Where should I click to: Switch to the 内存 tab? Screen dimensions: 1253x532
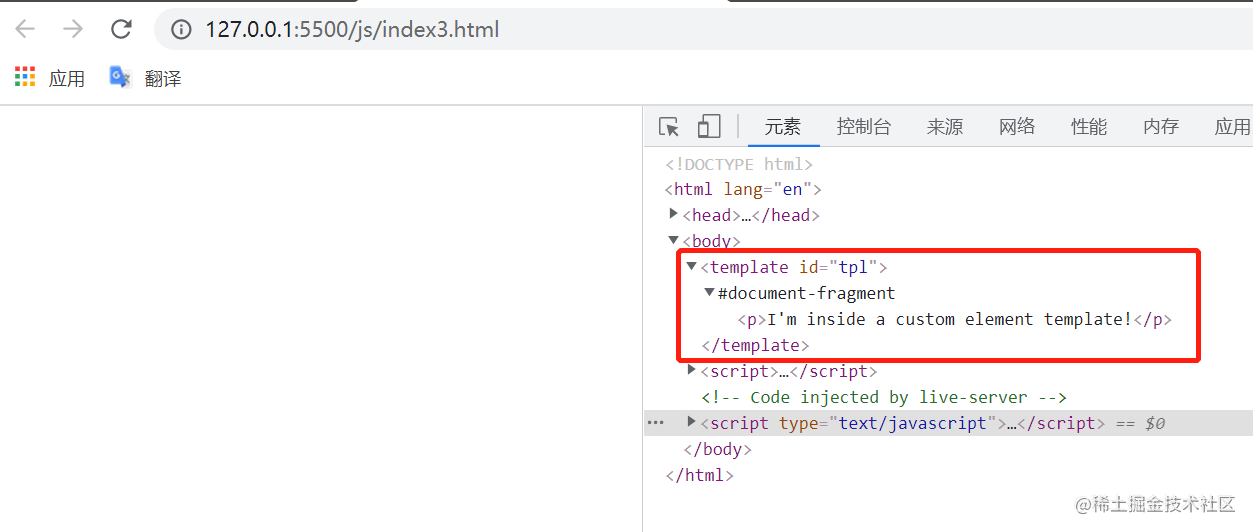pos(1161,127)
